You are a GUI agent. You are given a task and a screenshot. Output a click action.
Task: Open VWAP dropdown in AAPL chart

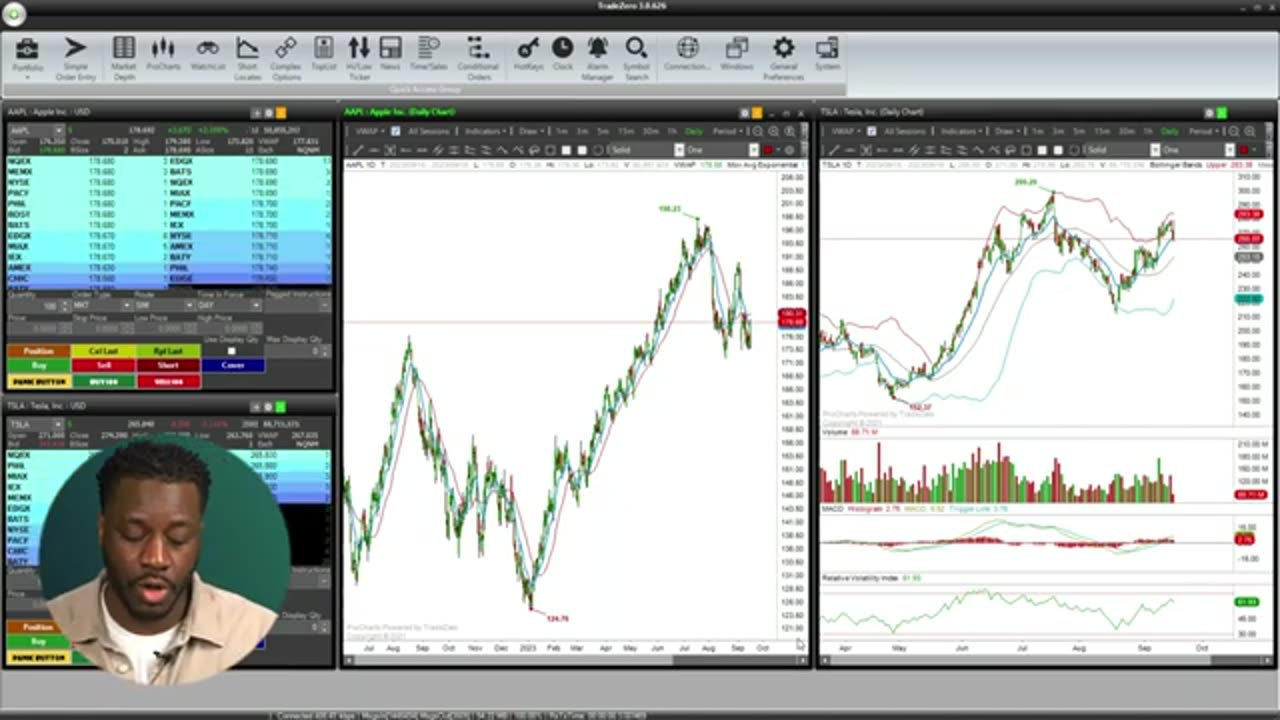pyautogui.click(x=370, y=131)
